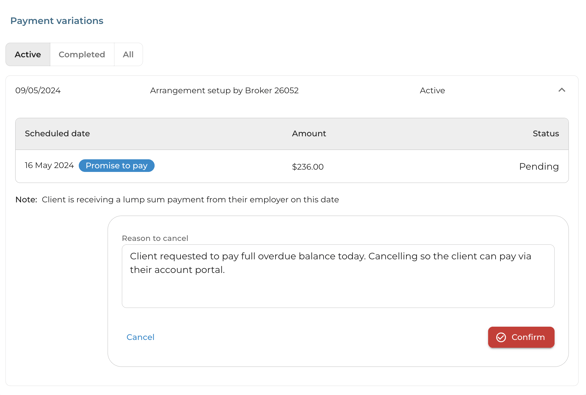Click the Payment variations heading

(57, 21)
